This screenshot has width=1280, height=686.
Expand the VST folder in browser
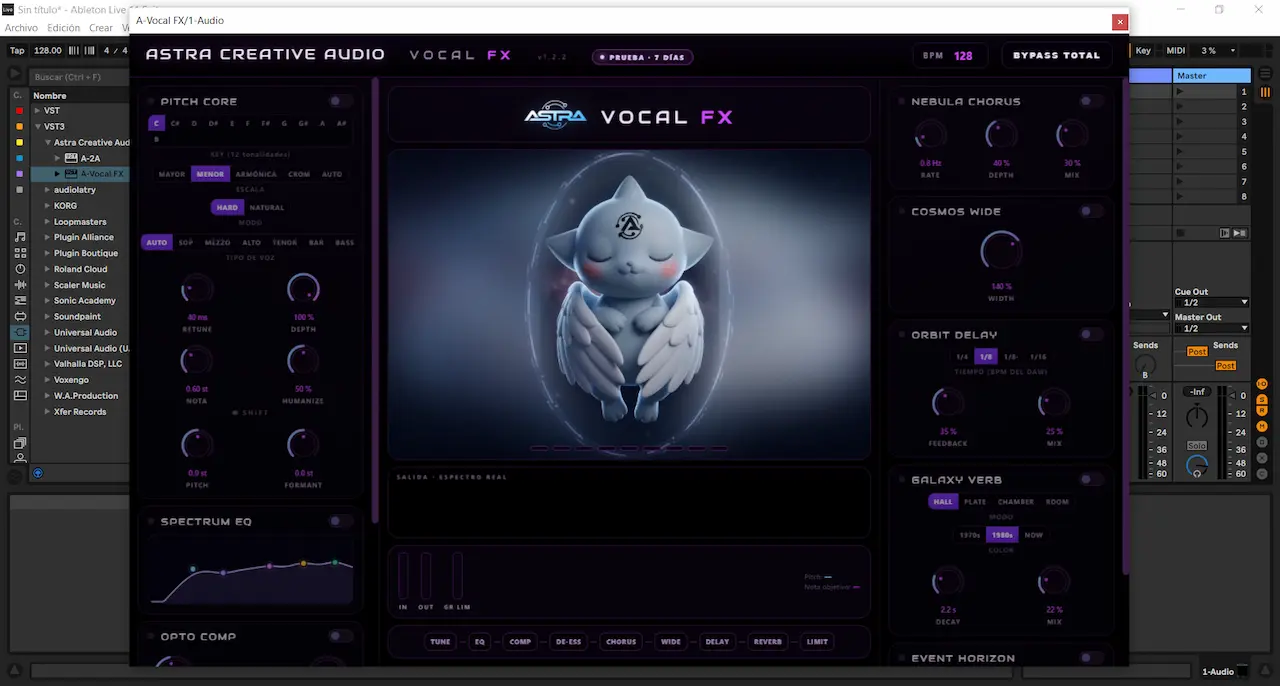click(37, 111)
